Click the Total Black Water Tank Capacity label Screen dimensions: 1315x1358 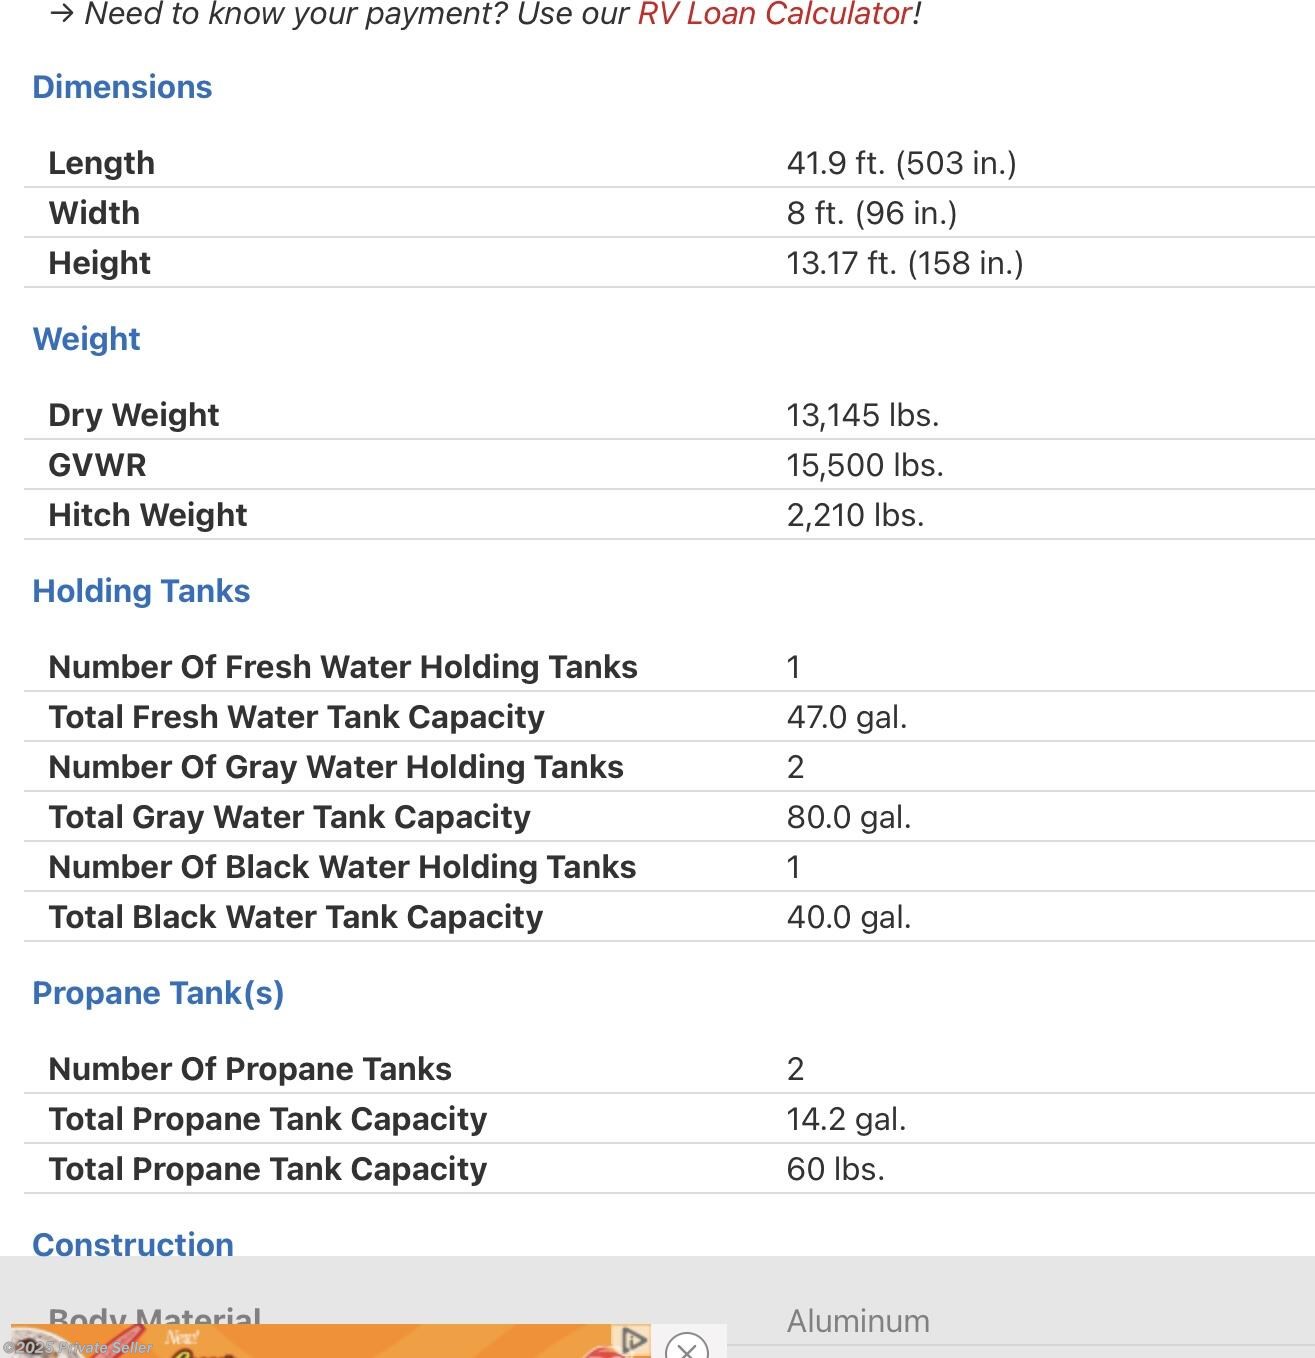tap(295, 917)
